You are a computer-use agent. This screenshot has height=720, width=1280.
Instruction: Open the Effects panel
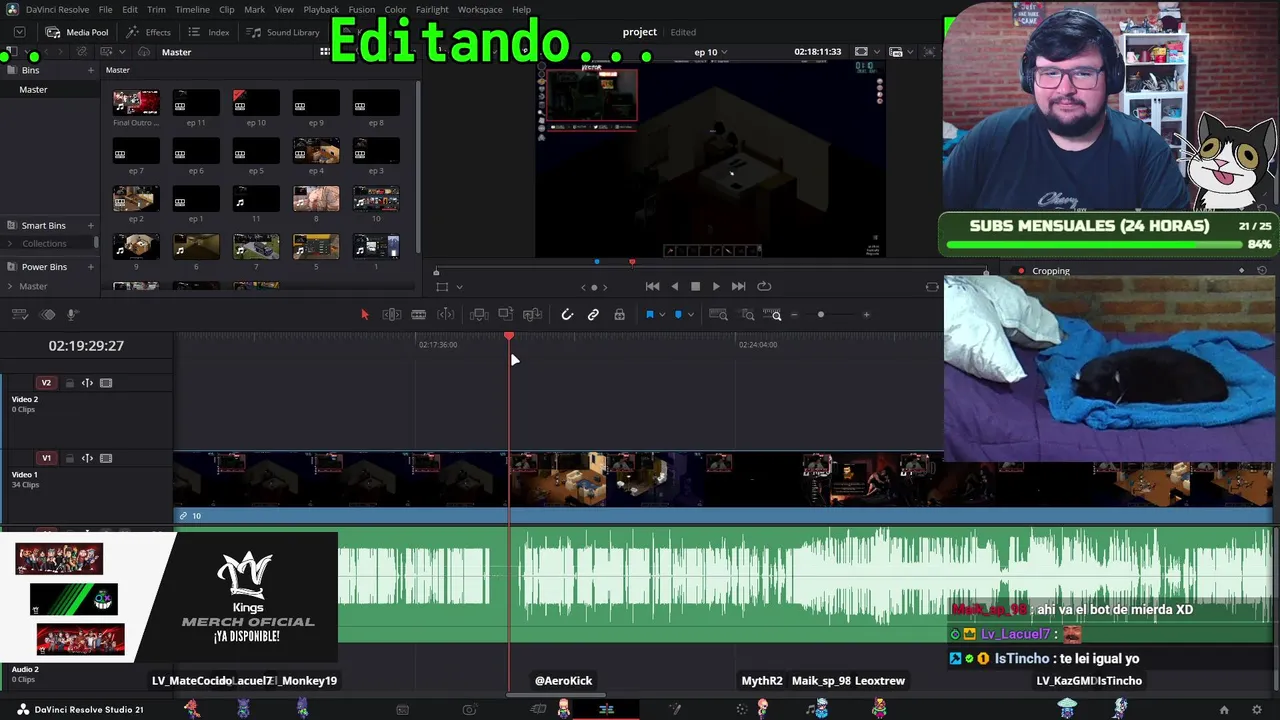(x=148, y=32)
